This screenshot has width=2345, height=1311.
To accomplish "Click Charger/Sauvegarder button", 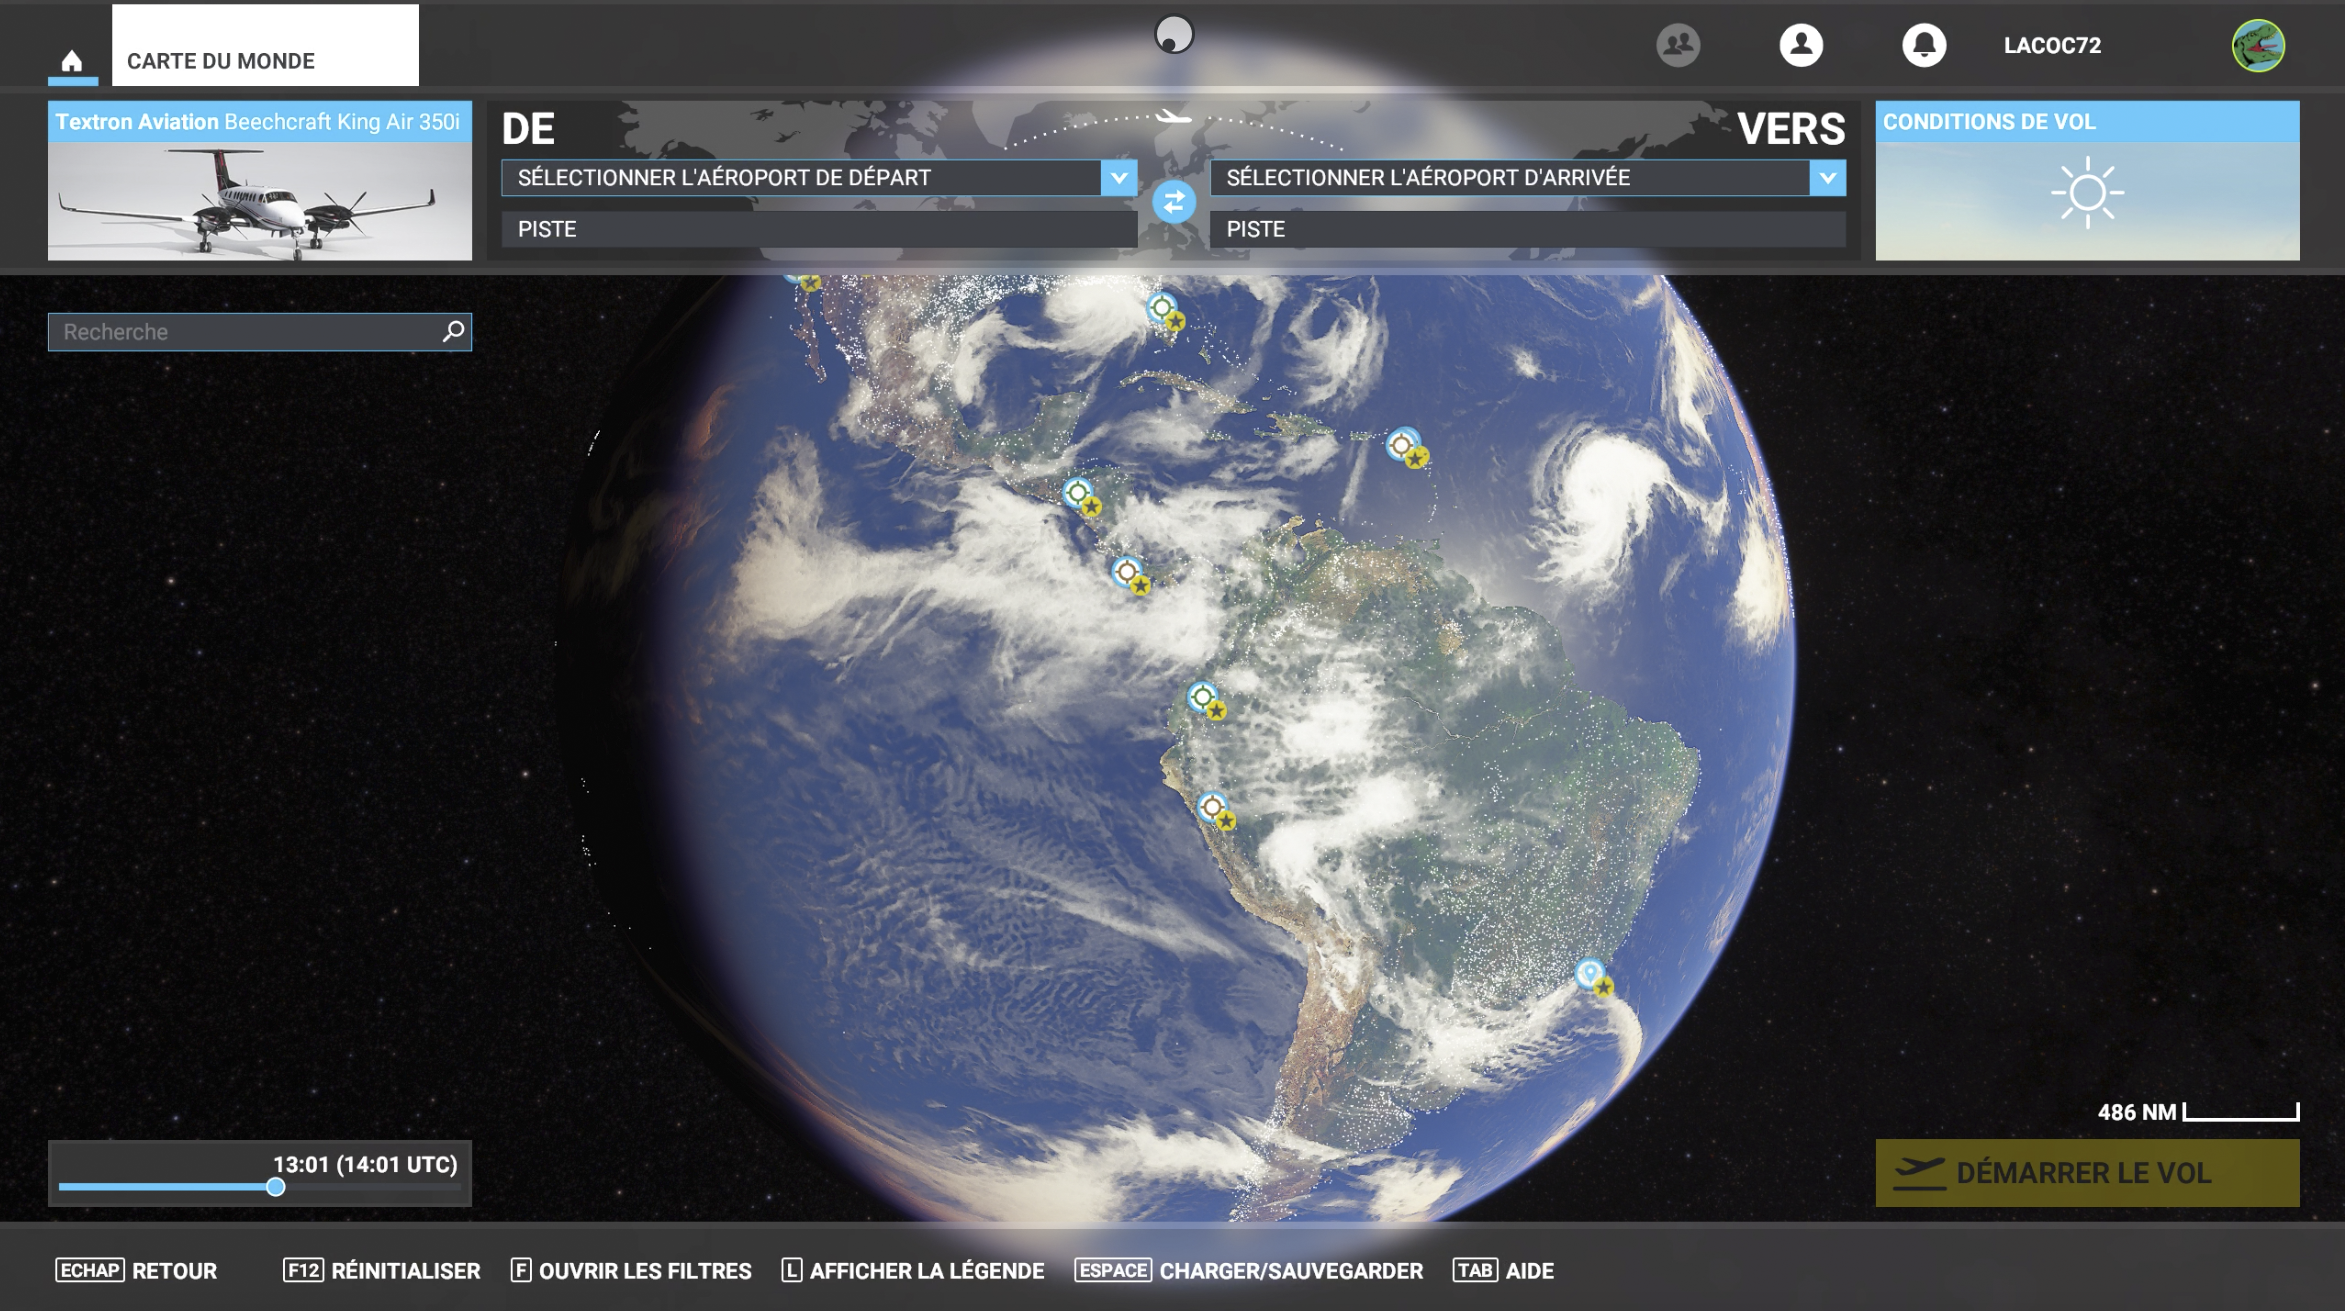I will pyautogui.click(x=1249, y=1271).
